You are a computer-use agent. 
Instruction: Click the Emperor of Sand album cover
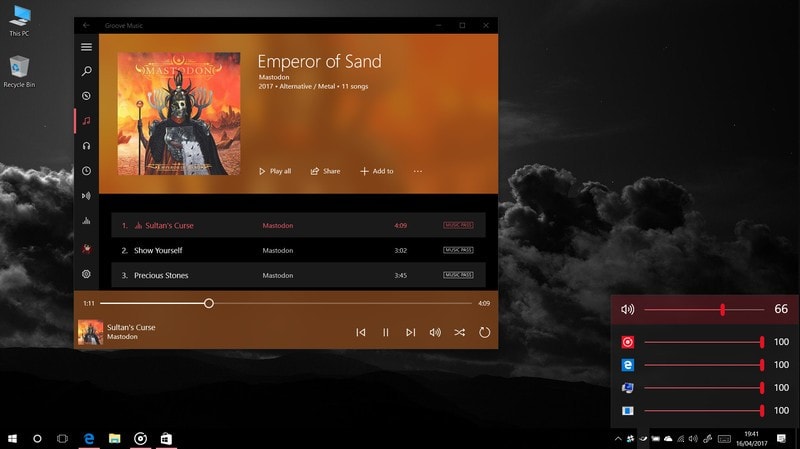[179, 114]
